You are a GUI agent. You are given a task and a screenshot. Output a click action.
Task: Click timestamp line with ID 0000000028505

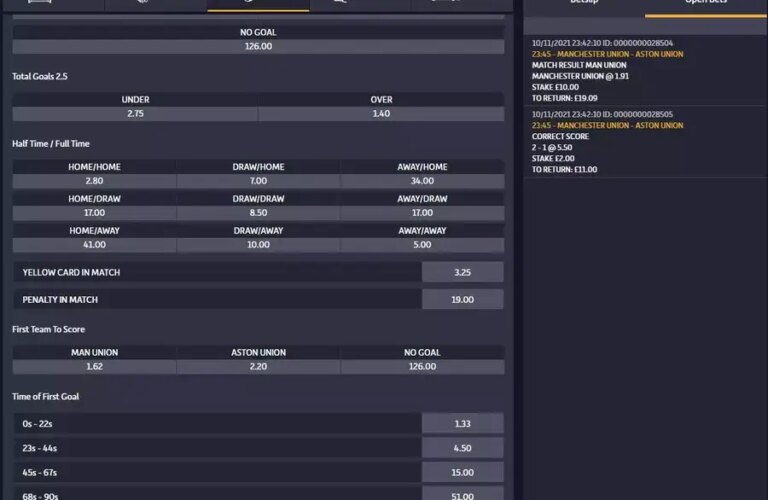pos(602,114)
